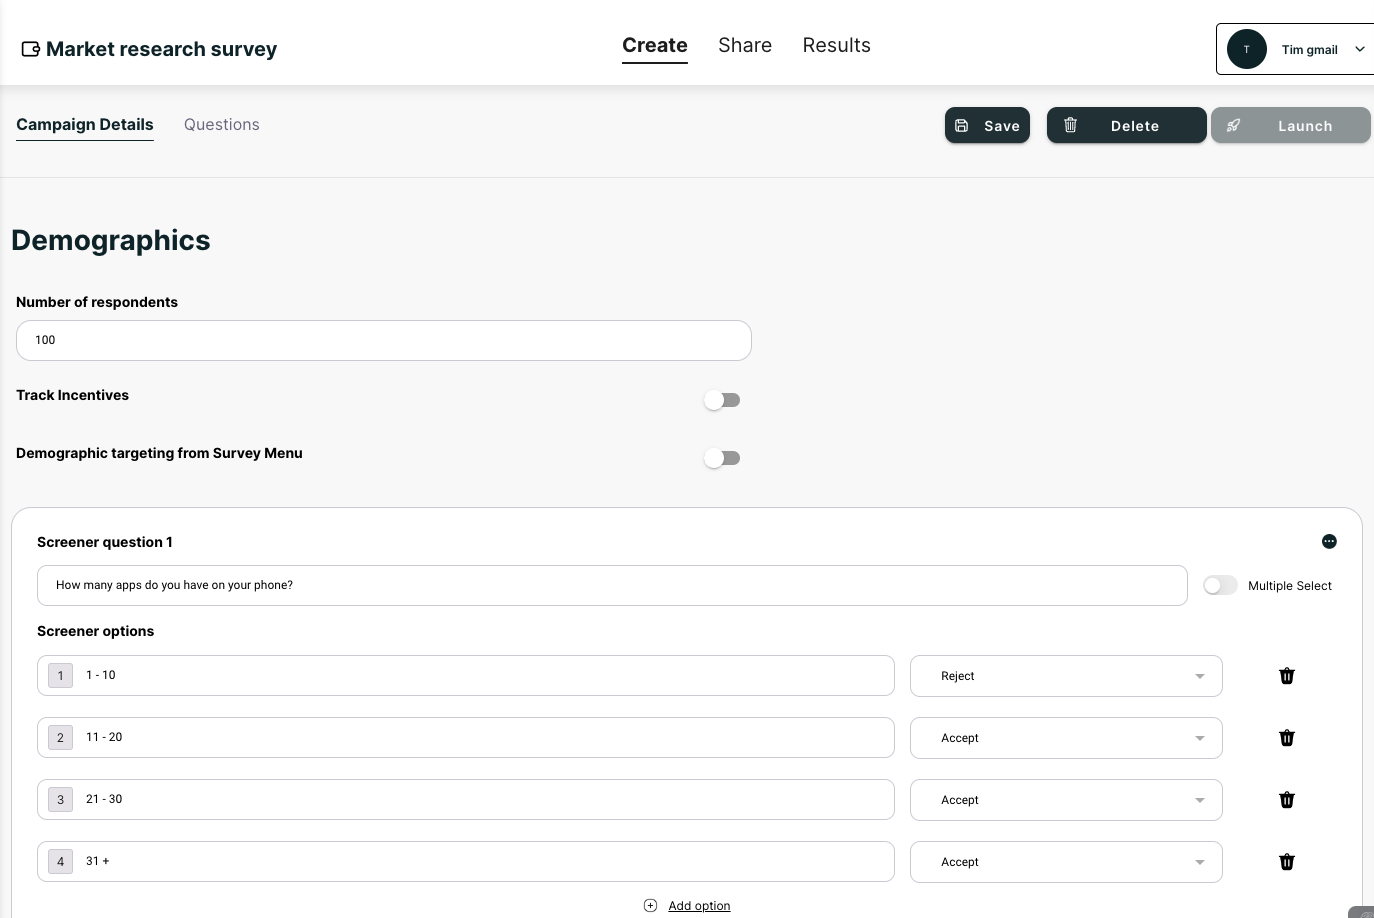This screenshot has width=1374, height=918.
Task: Click the T profile avatar
Action: pyautogui.click(x=1247, y=49)
